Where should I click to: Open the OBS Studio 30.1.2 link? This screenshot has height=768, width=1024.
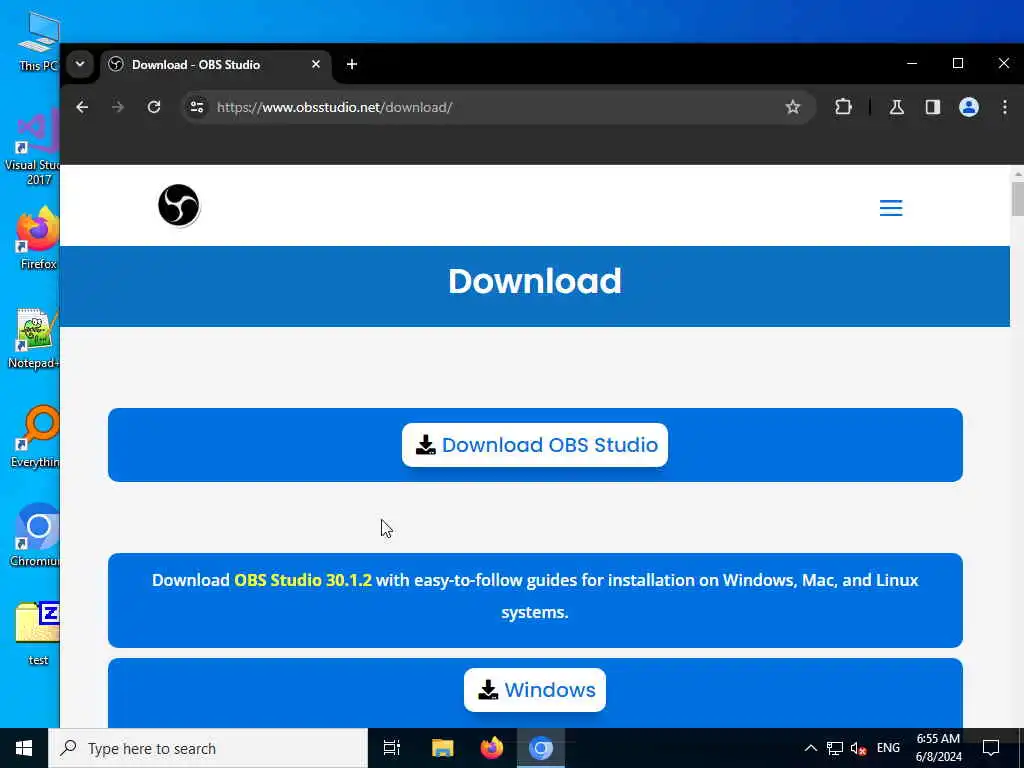[x=303, y=580]
